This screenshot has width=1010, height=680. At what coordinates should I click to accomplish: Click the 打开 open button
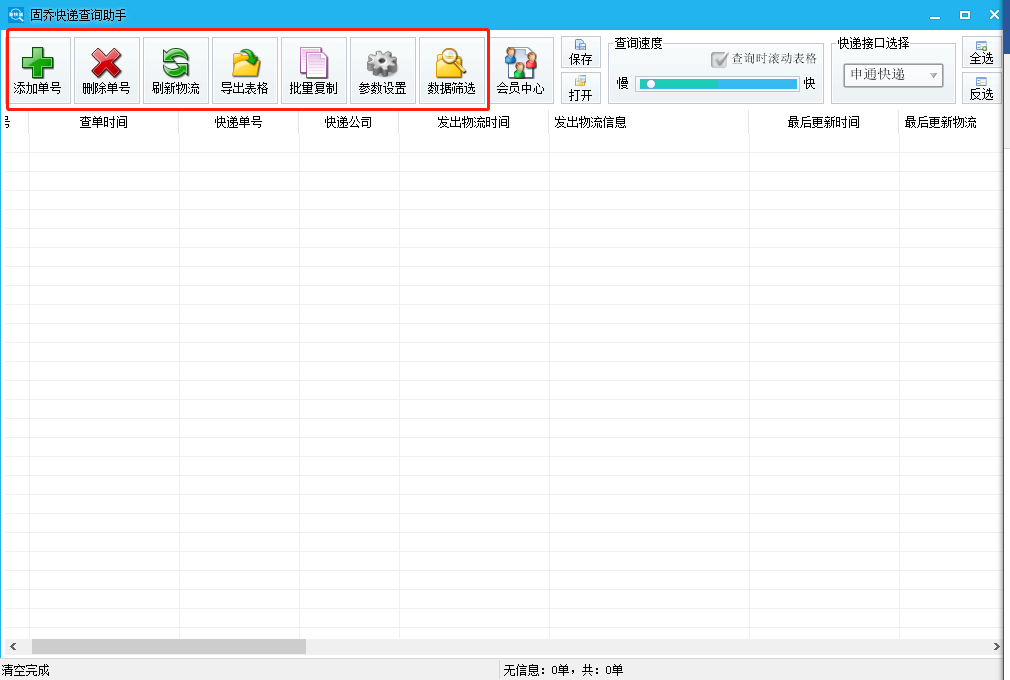[580, 88]
